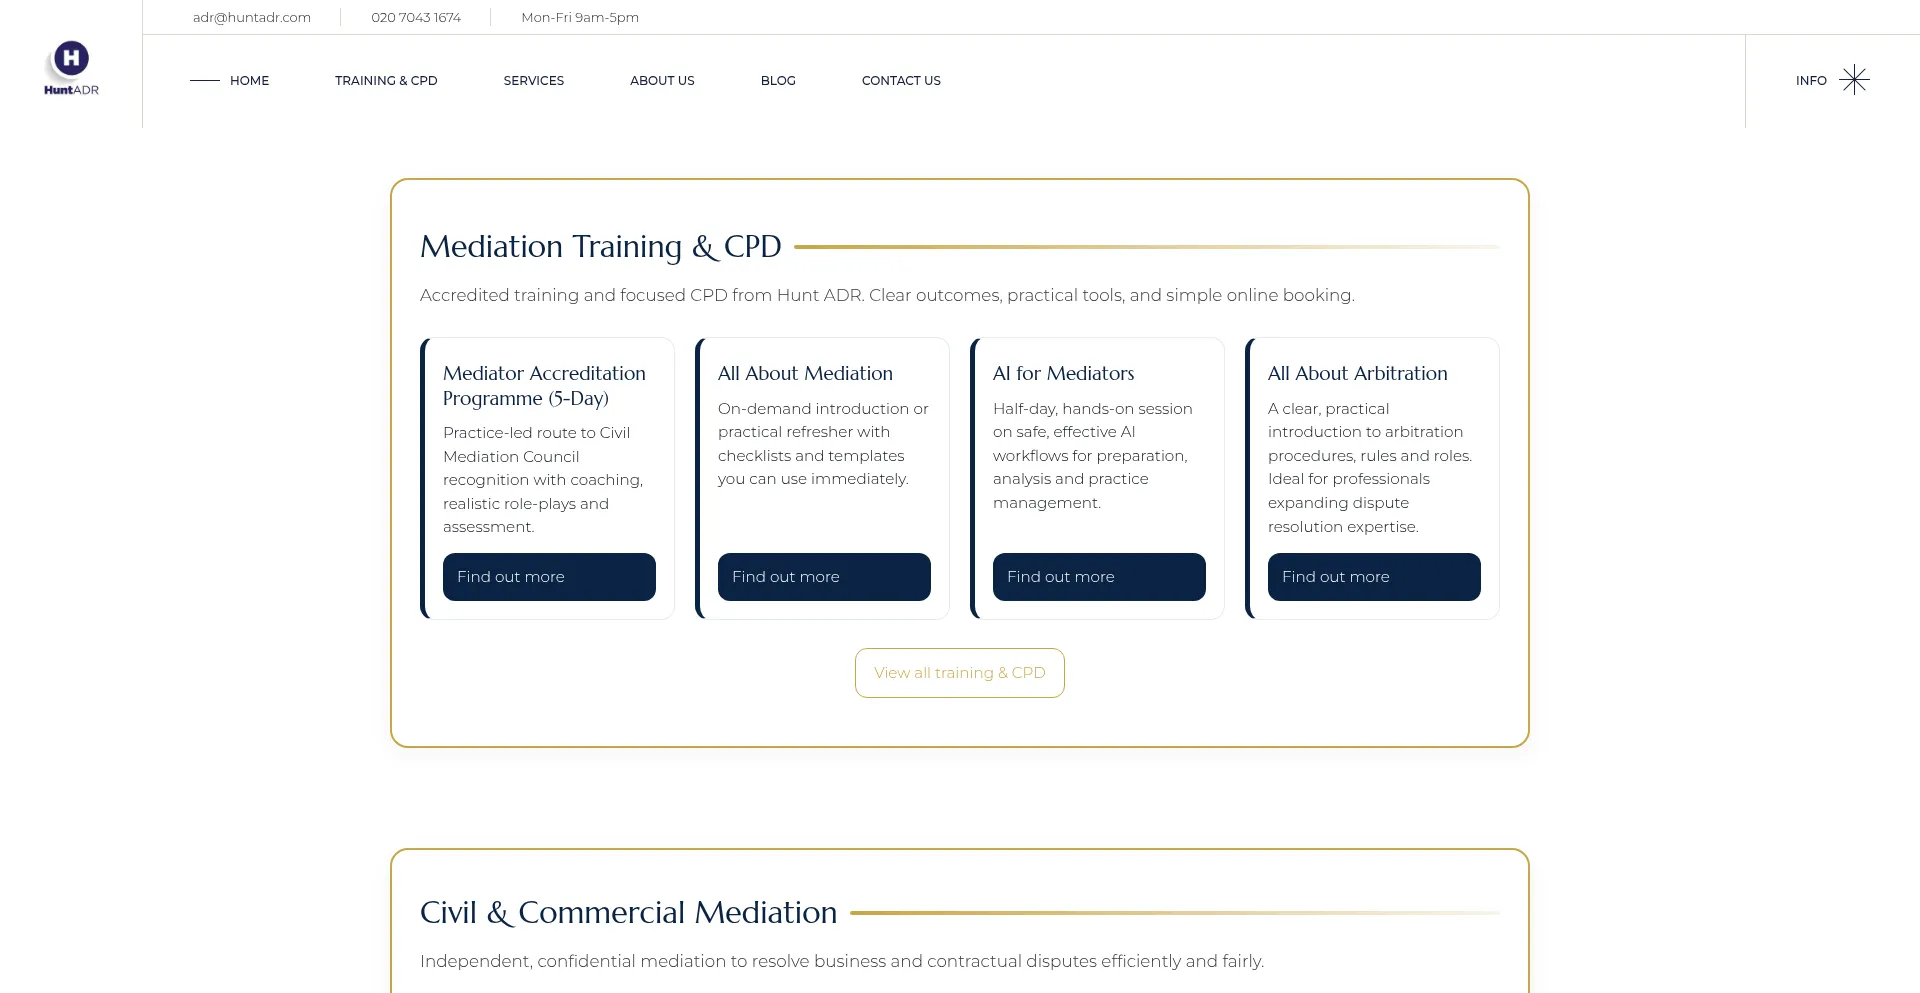Click the Mediation Training & CPD heading
The height and width of the screenshot is (993, 1920).
pos(600,246)
